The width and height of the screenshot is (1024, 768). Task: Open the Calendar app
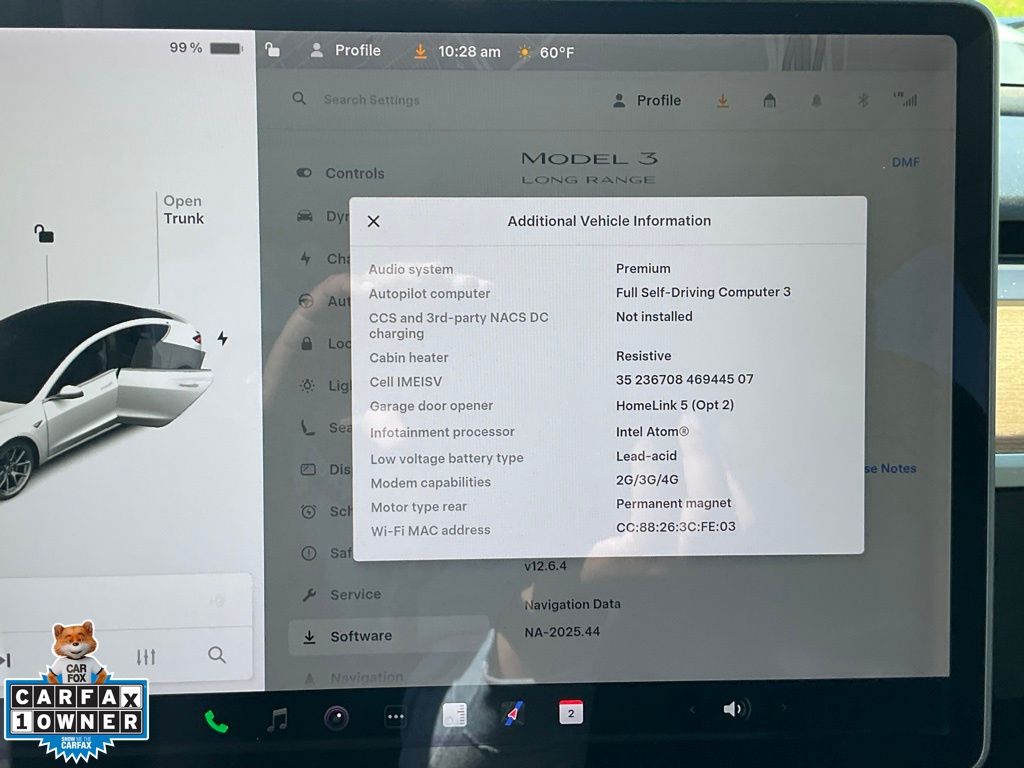tap(570, 713)
